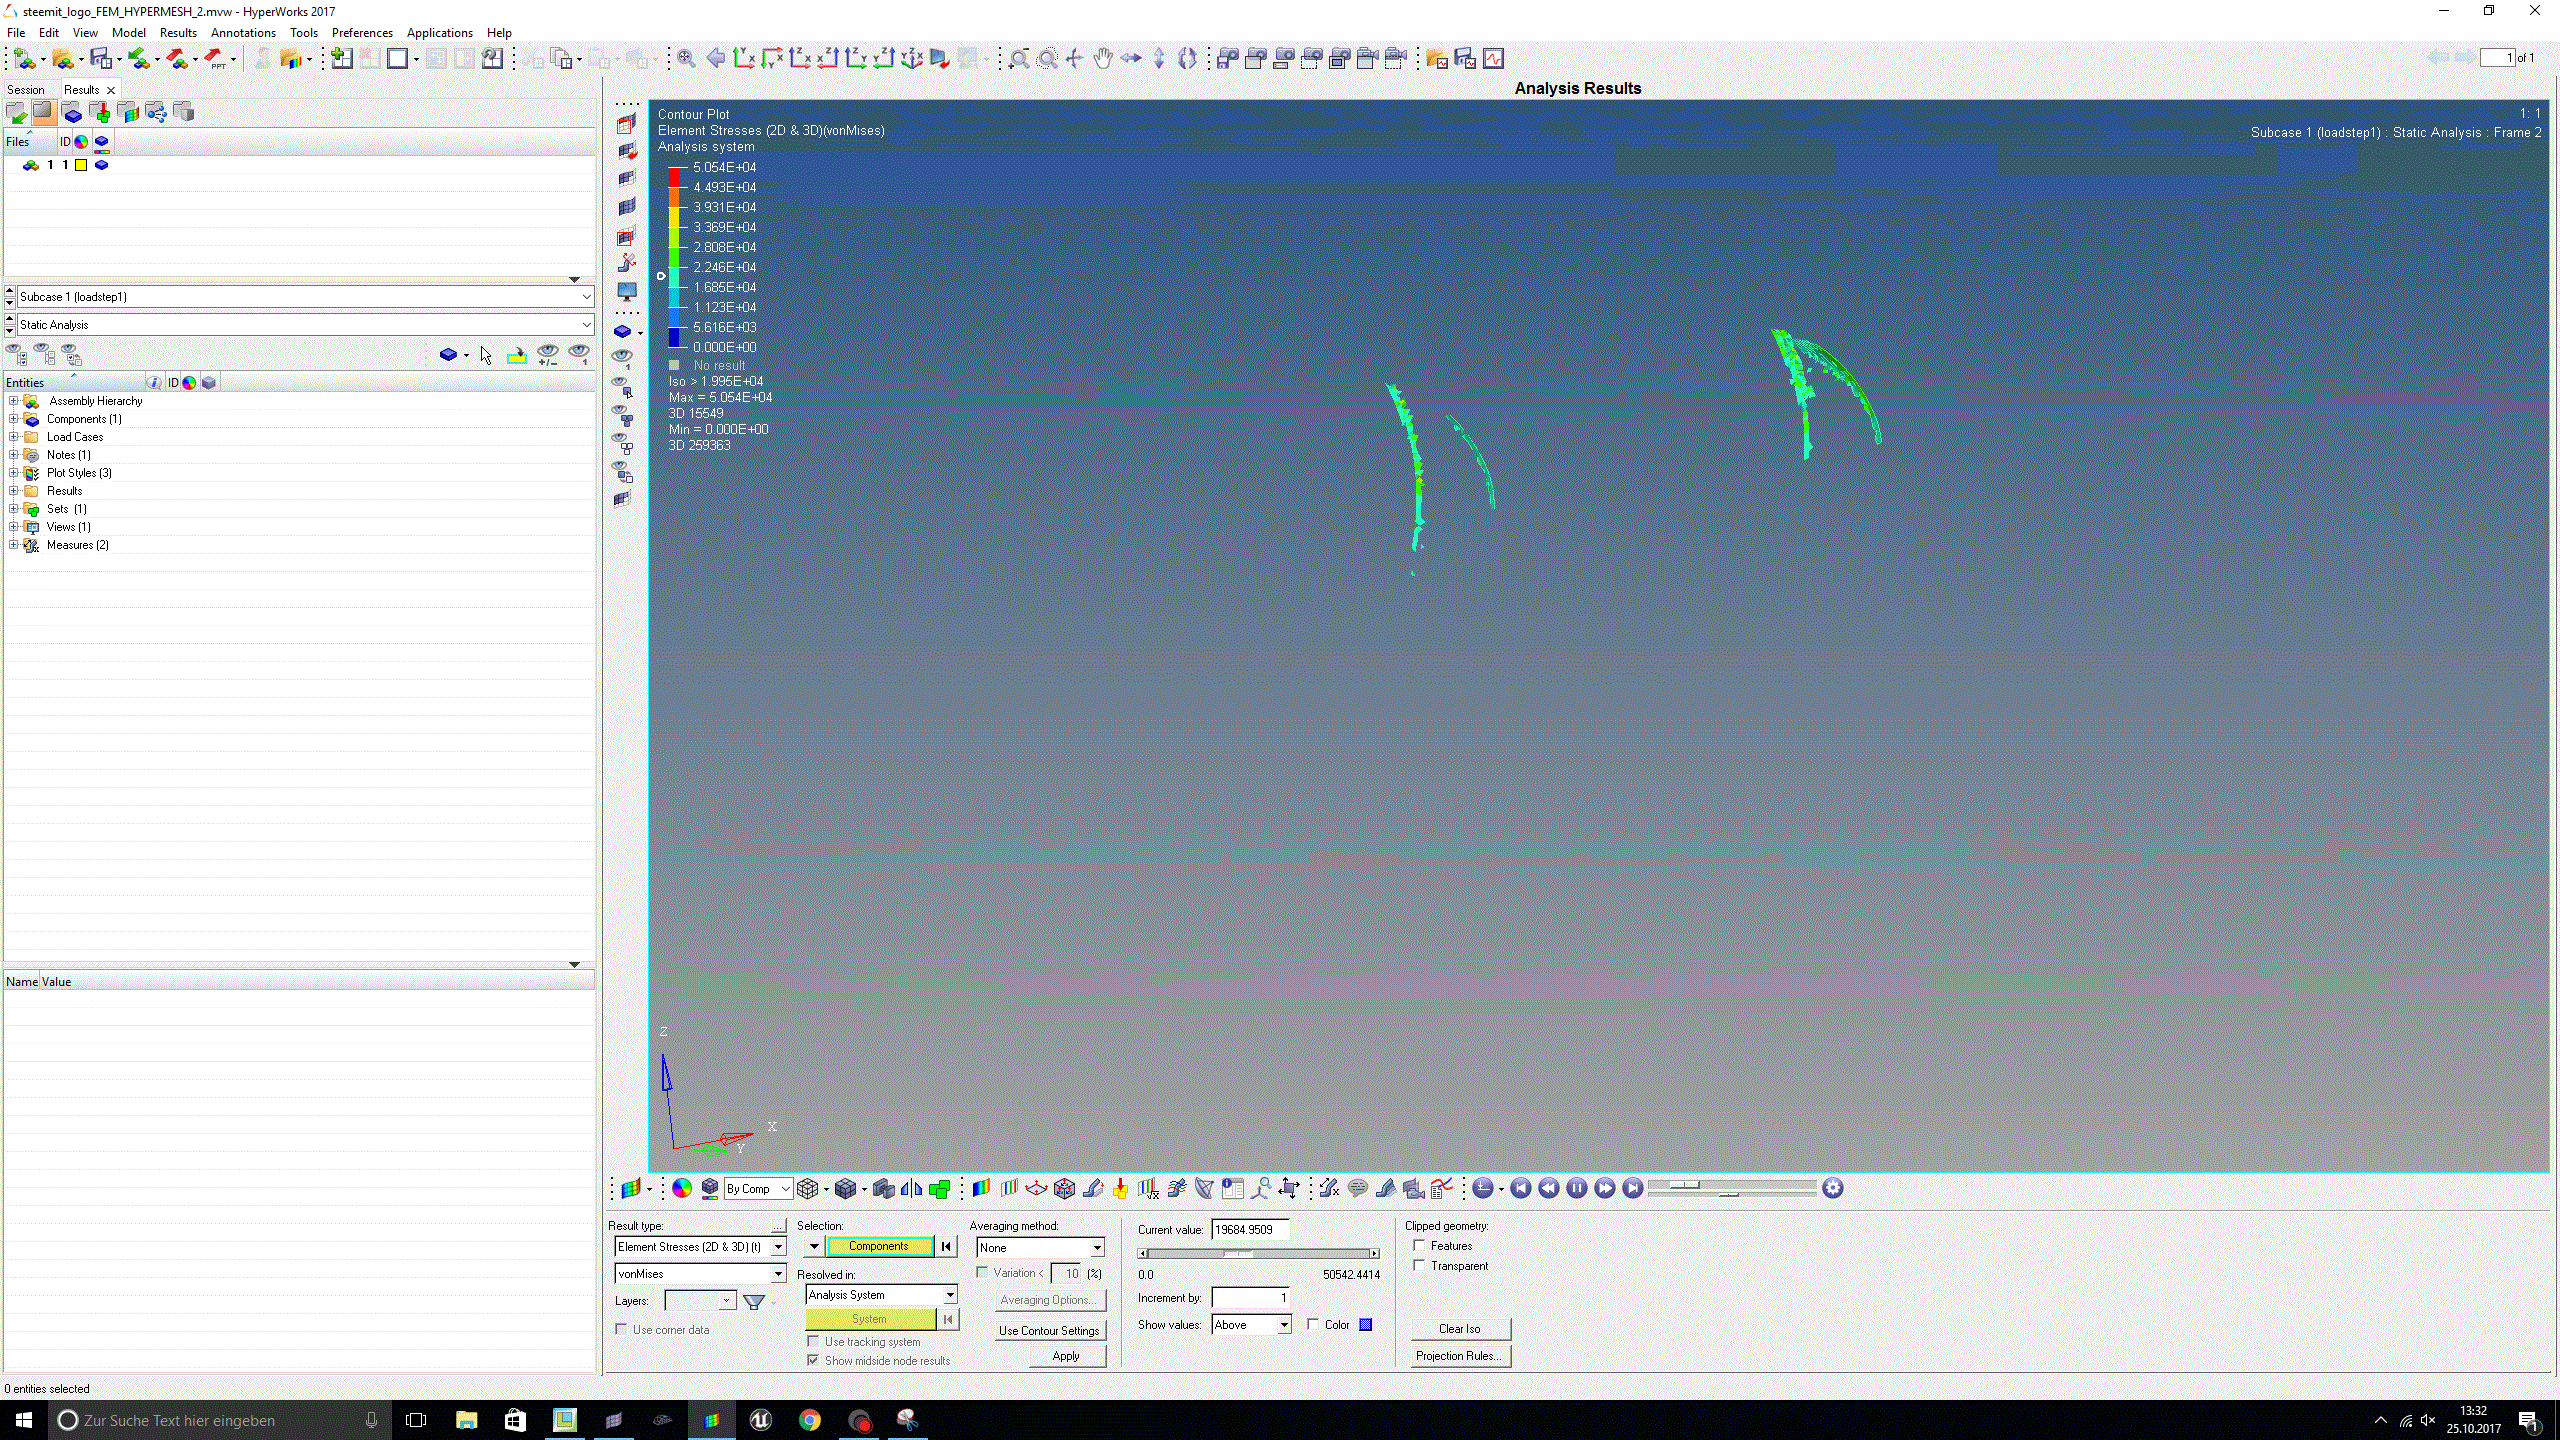Click the Use Contour Settings button
The height and width of the screenshot is (1440, 2560).
click(x=1048, y=1330)
